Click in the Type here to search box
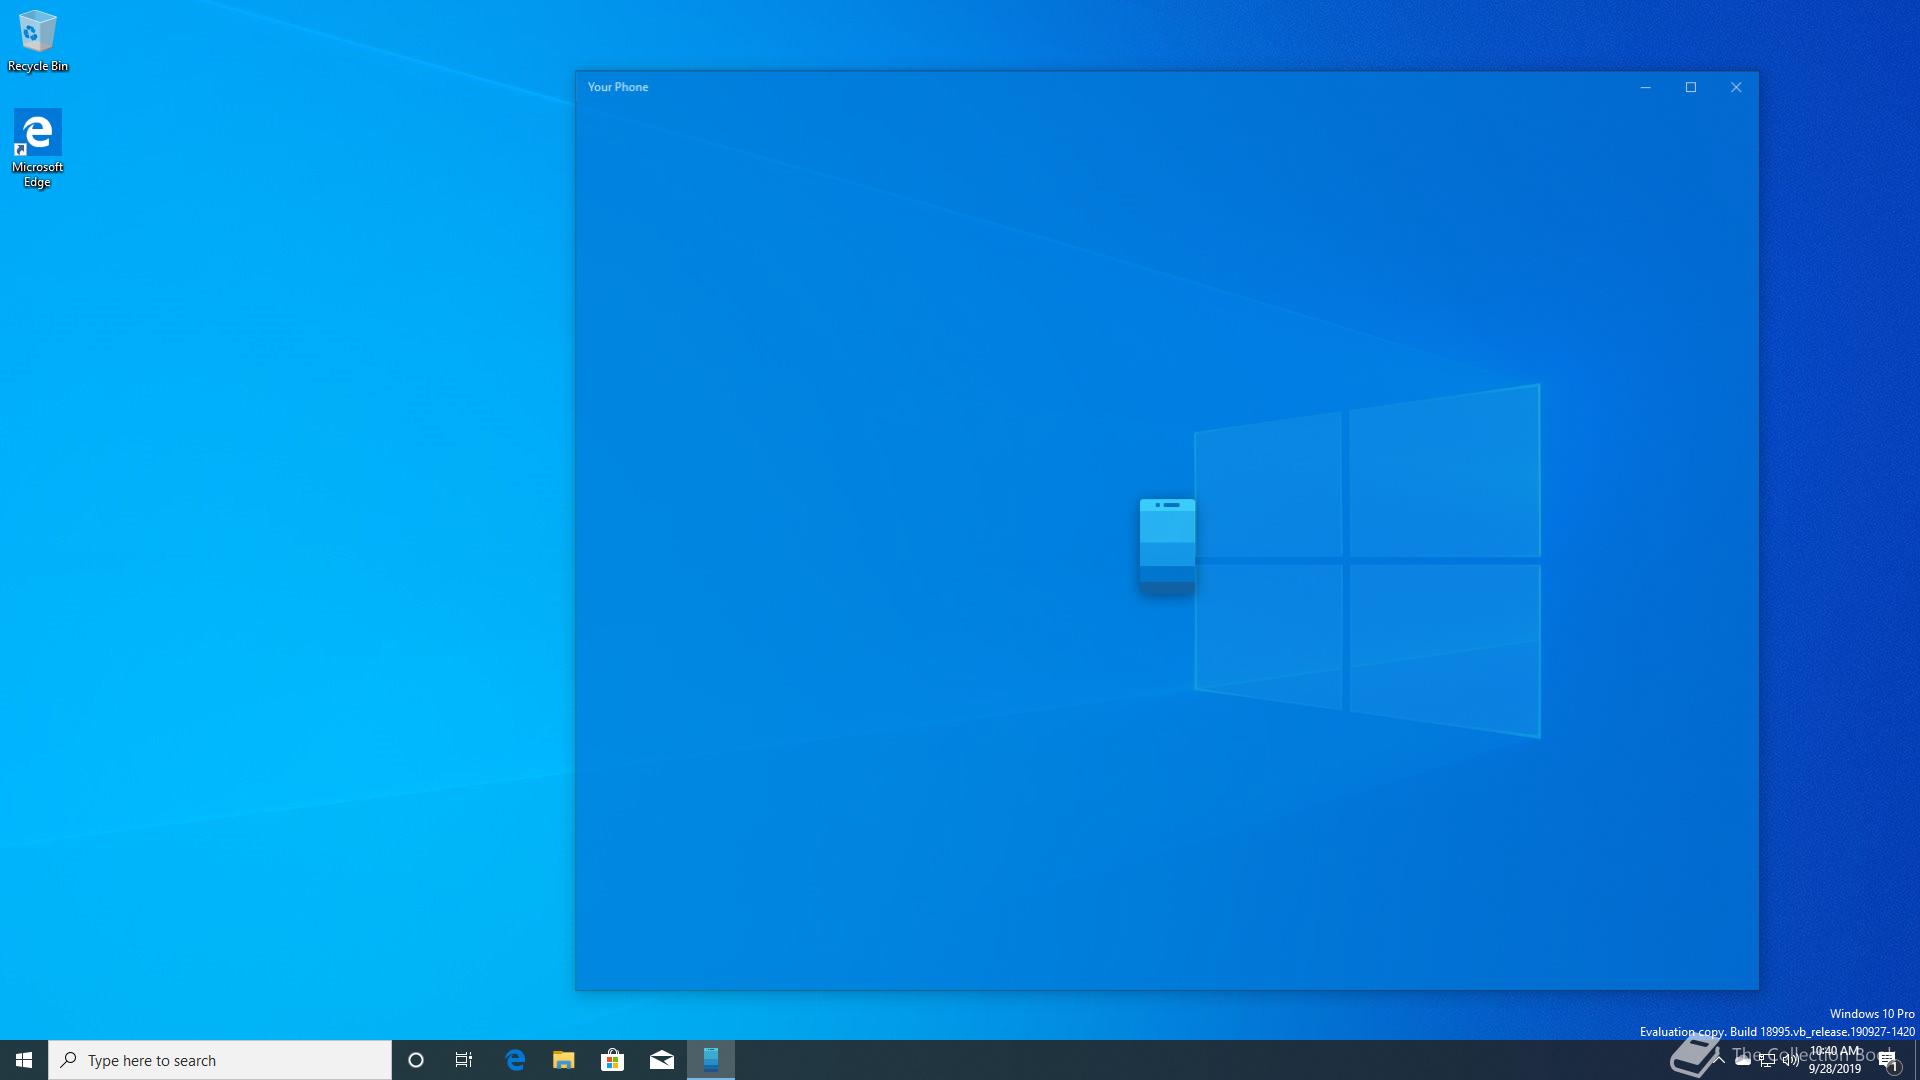The width and height of the screenshot is (1920, 1080). [x=220, y=1060]
